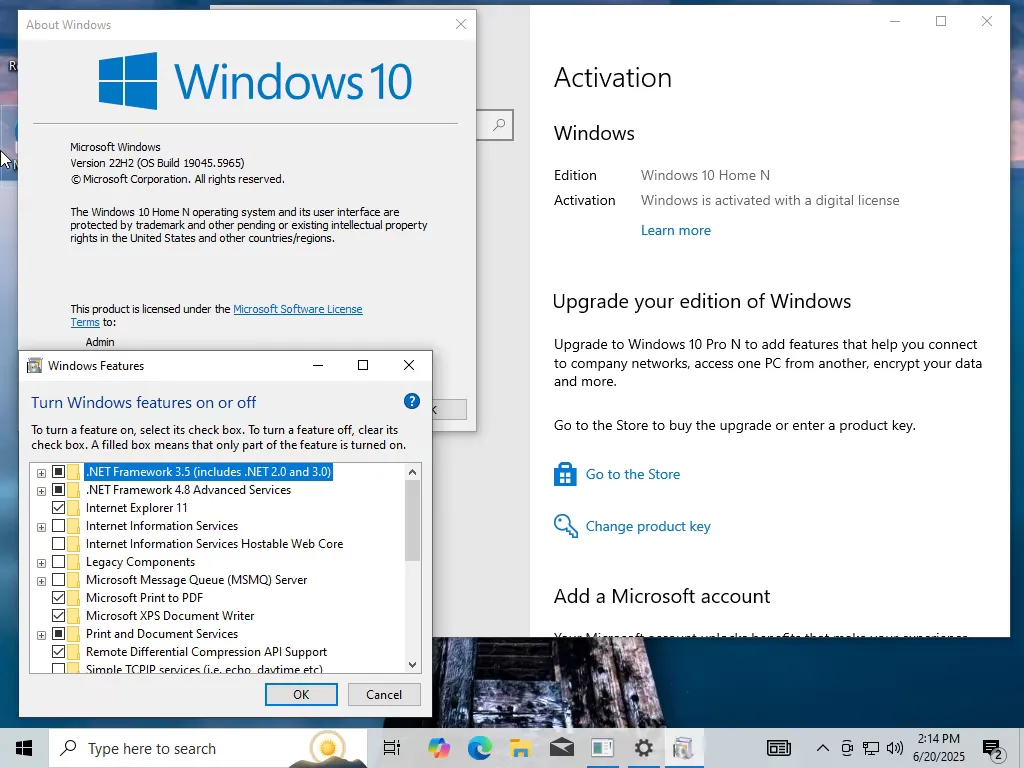Select the Remote Differential Compression API Support row
This screenshot has height=768, width=1024.
click(206, 652)
